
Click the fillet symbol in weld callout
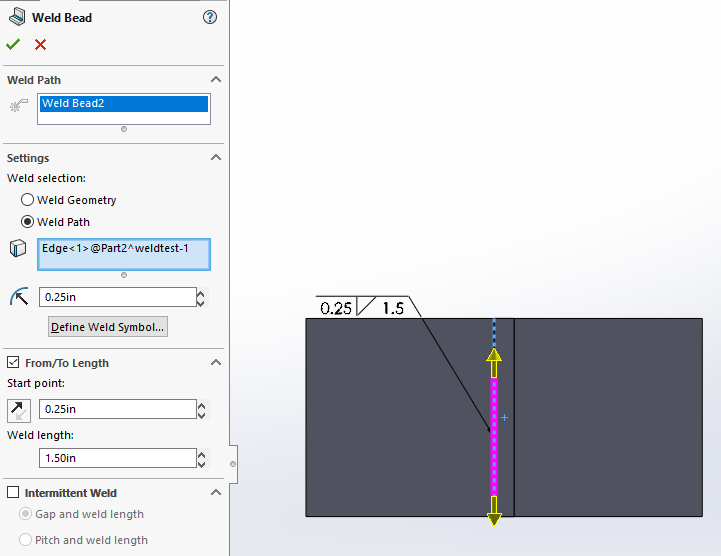point(366,306)
